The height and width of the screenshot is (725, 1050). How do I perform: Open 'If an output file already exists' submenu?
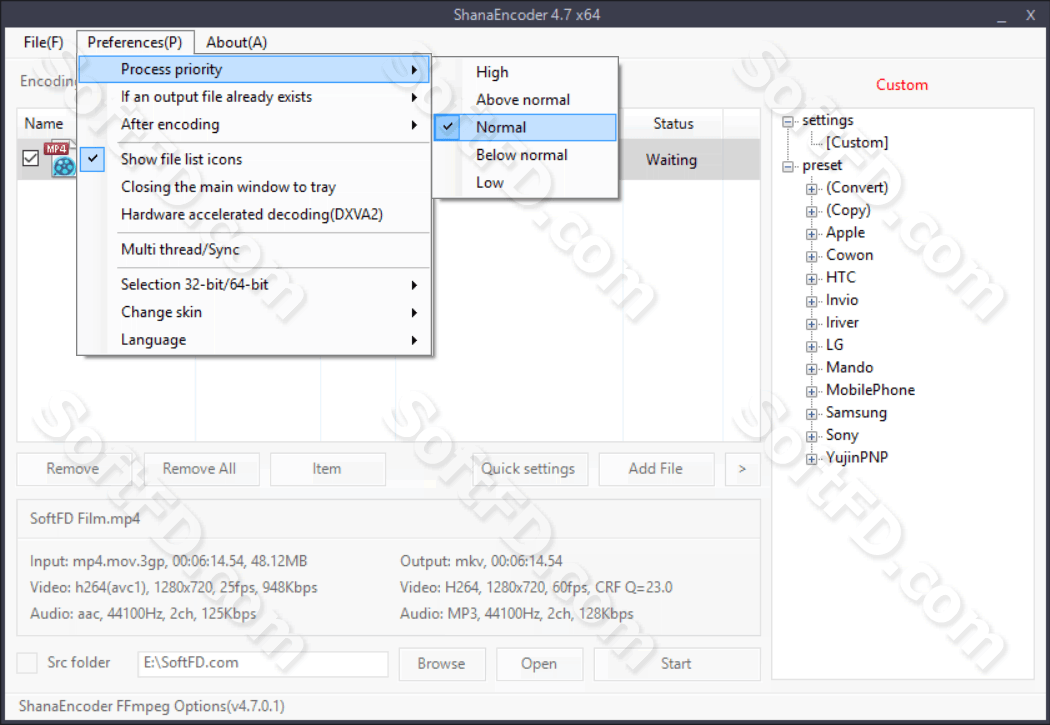(x=255, y=97)
